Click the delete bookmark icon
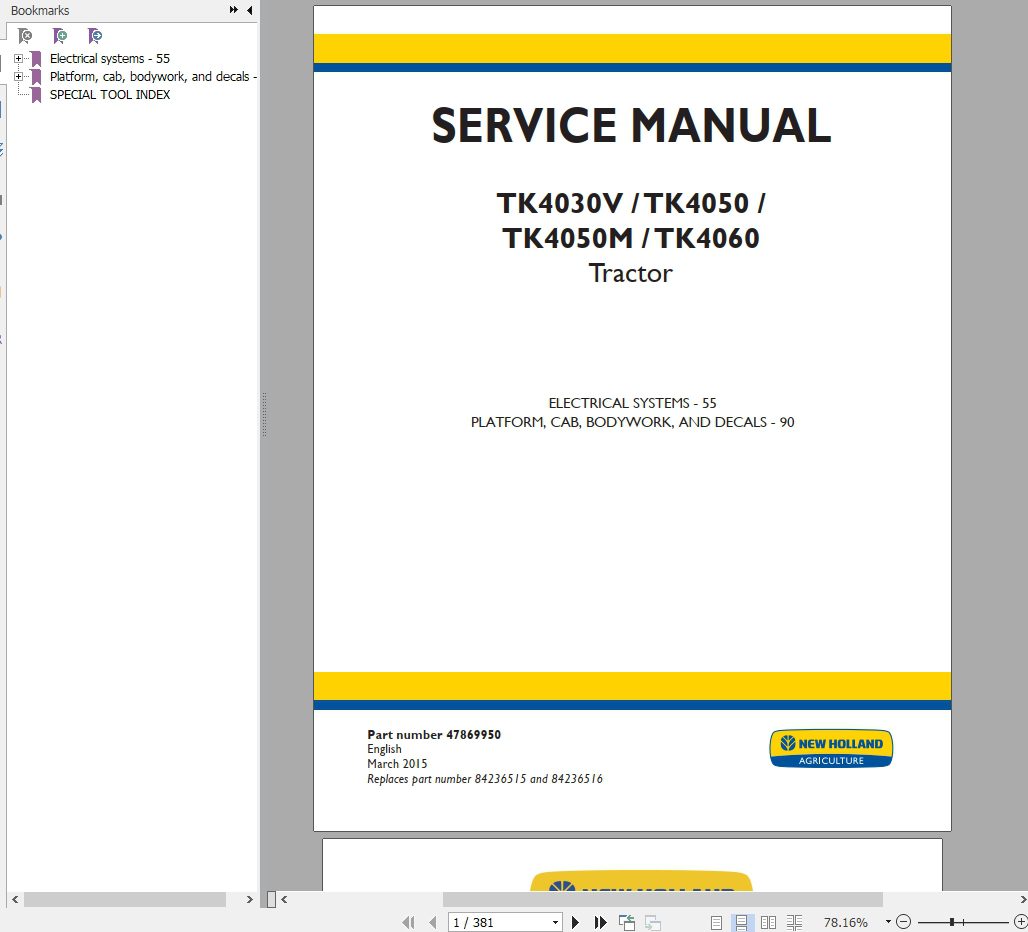Image resolution: width=1028 pixels, height=932 pixels. [25, 35]
